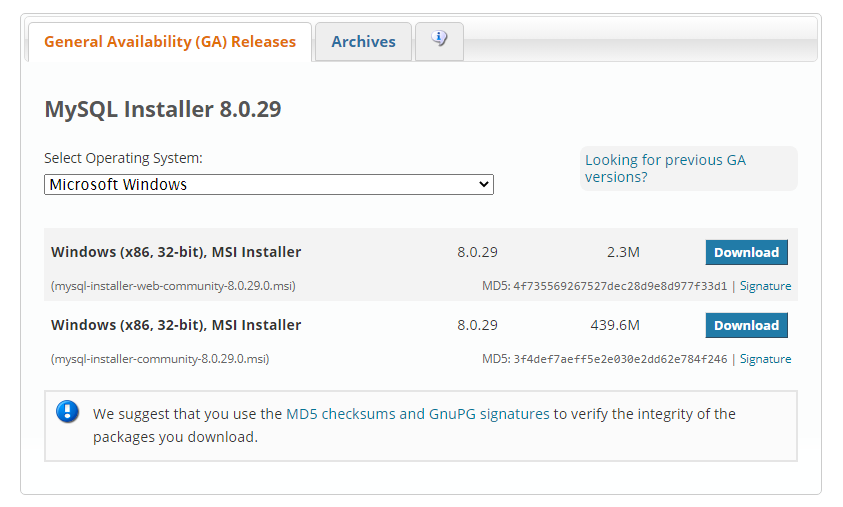The image size is (843, 507).
Task: Click the mysql-installer-web-community-8.0.29.0.msi filename
Action: tap(173, 286)
